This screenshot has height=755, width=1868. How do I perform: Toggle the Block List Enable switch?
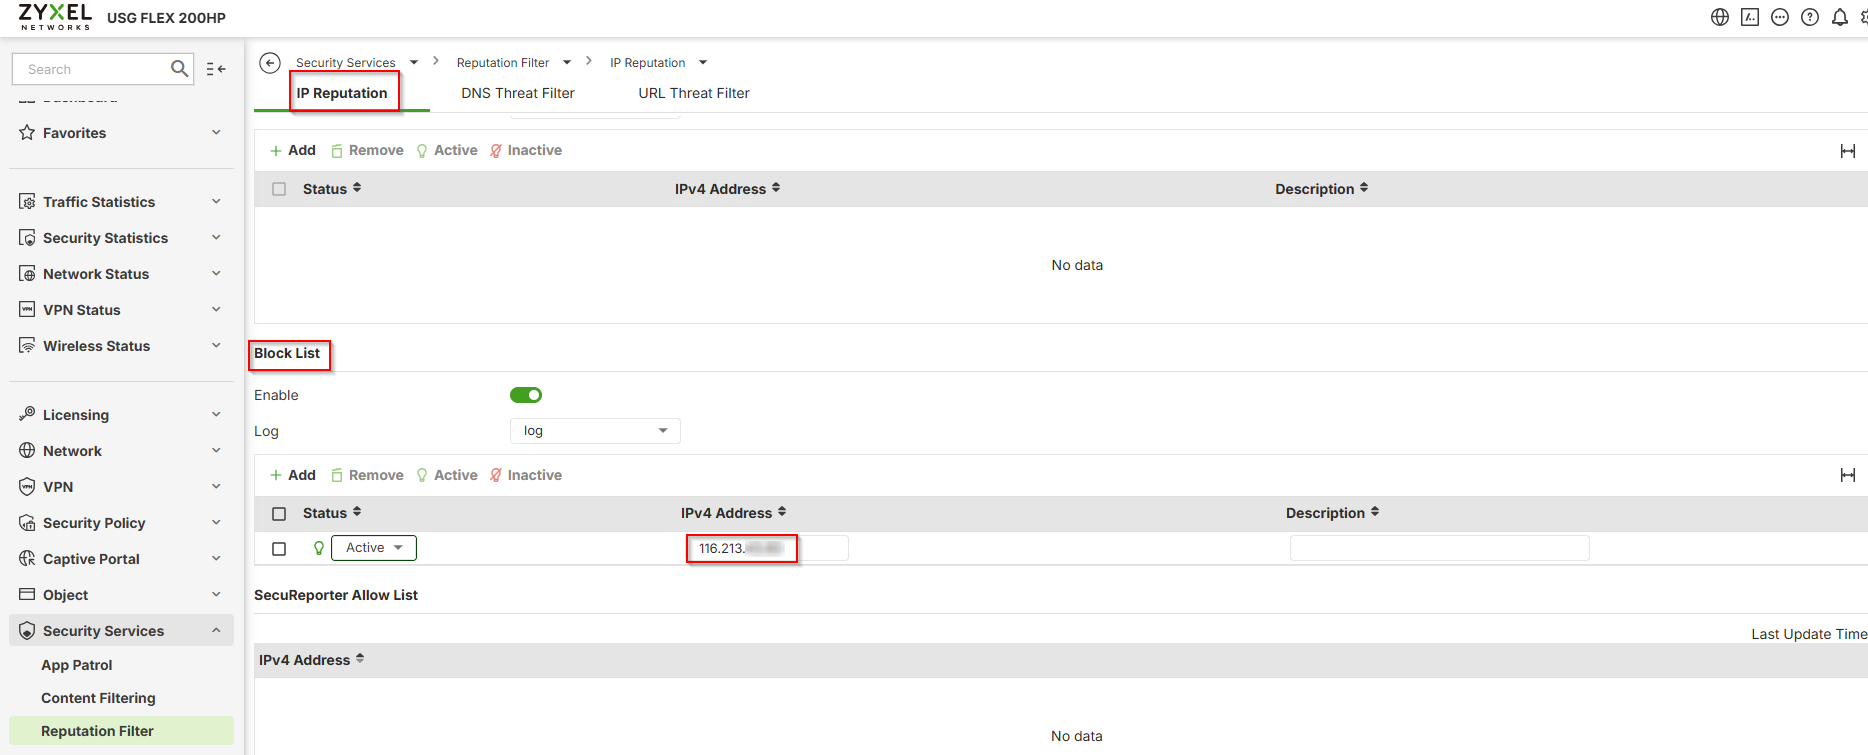(526, 395)
